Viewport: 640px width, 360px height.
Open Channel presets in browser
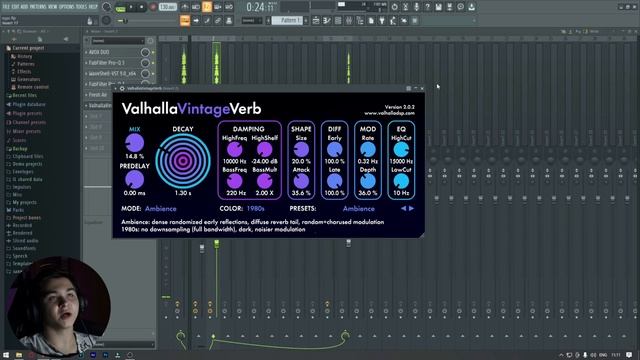(x=29, y=122)
